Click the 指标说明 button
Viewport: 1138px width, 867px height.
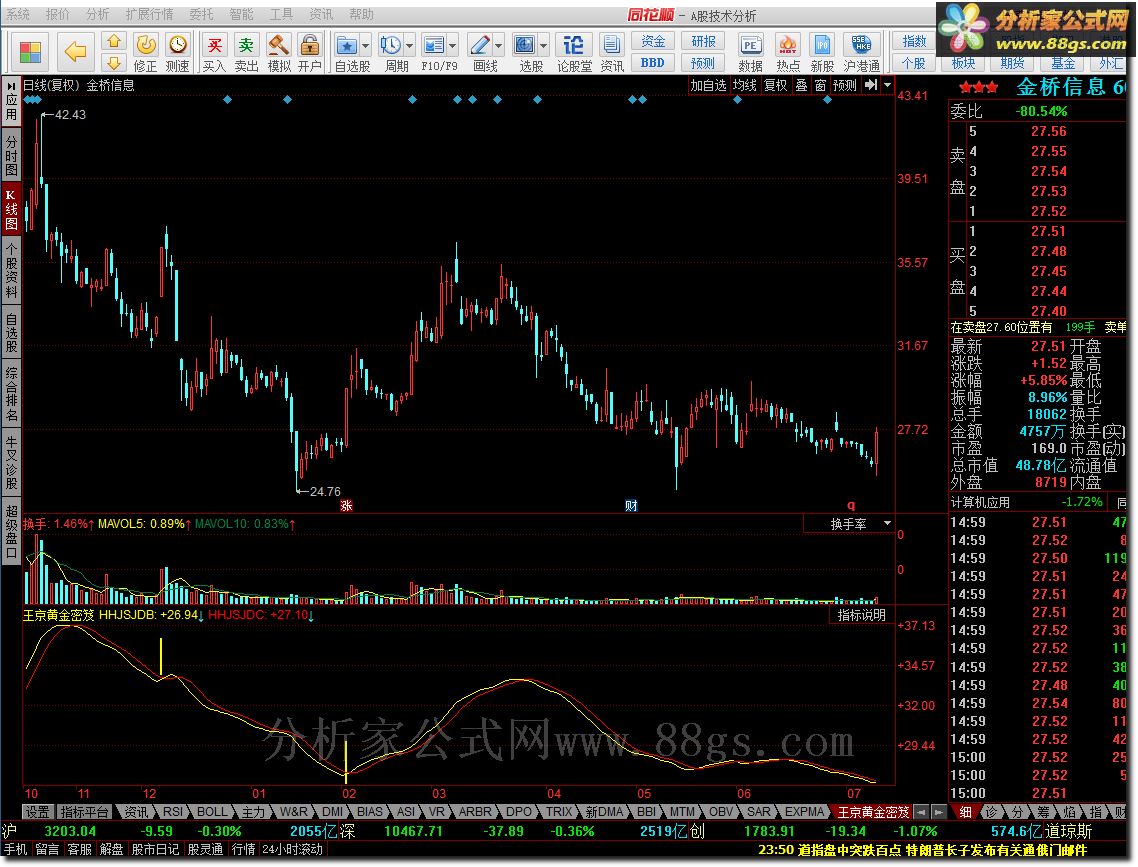861,615
